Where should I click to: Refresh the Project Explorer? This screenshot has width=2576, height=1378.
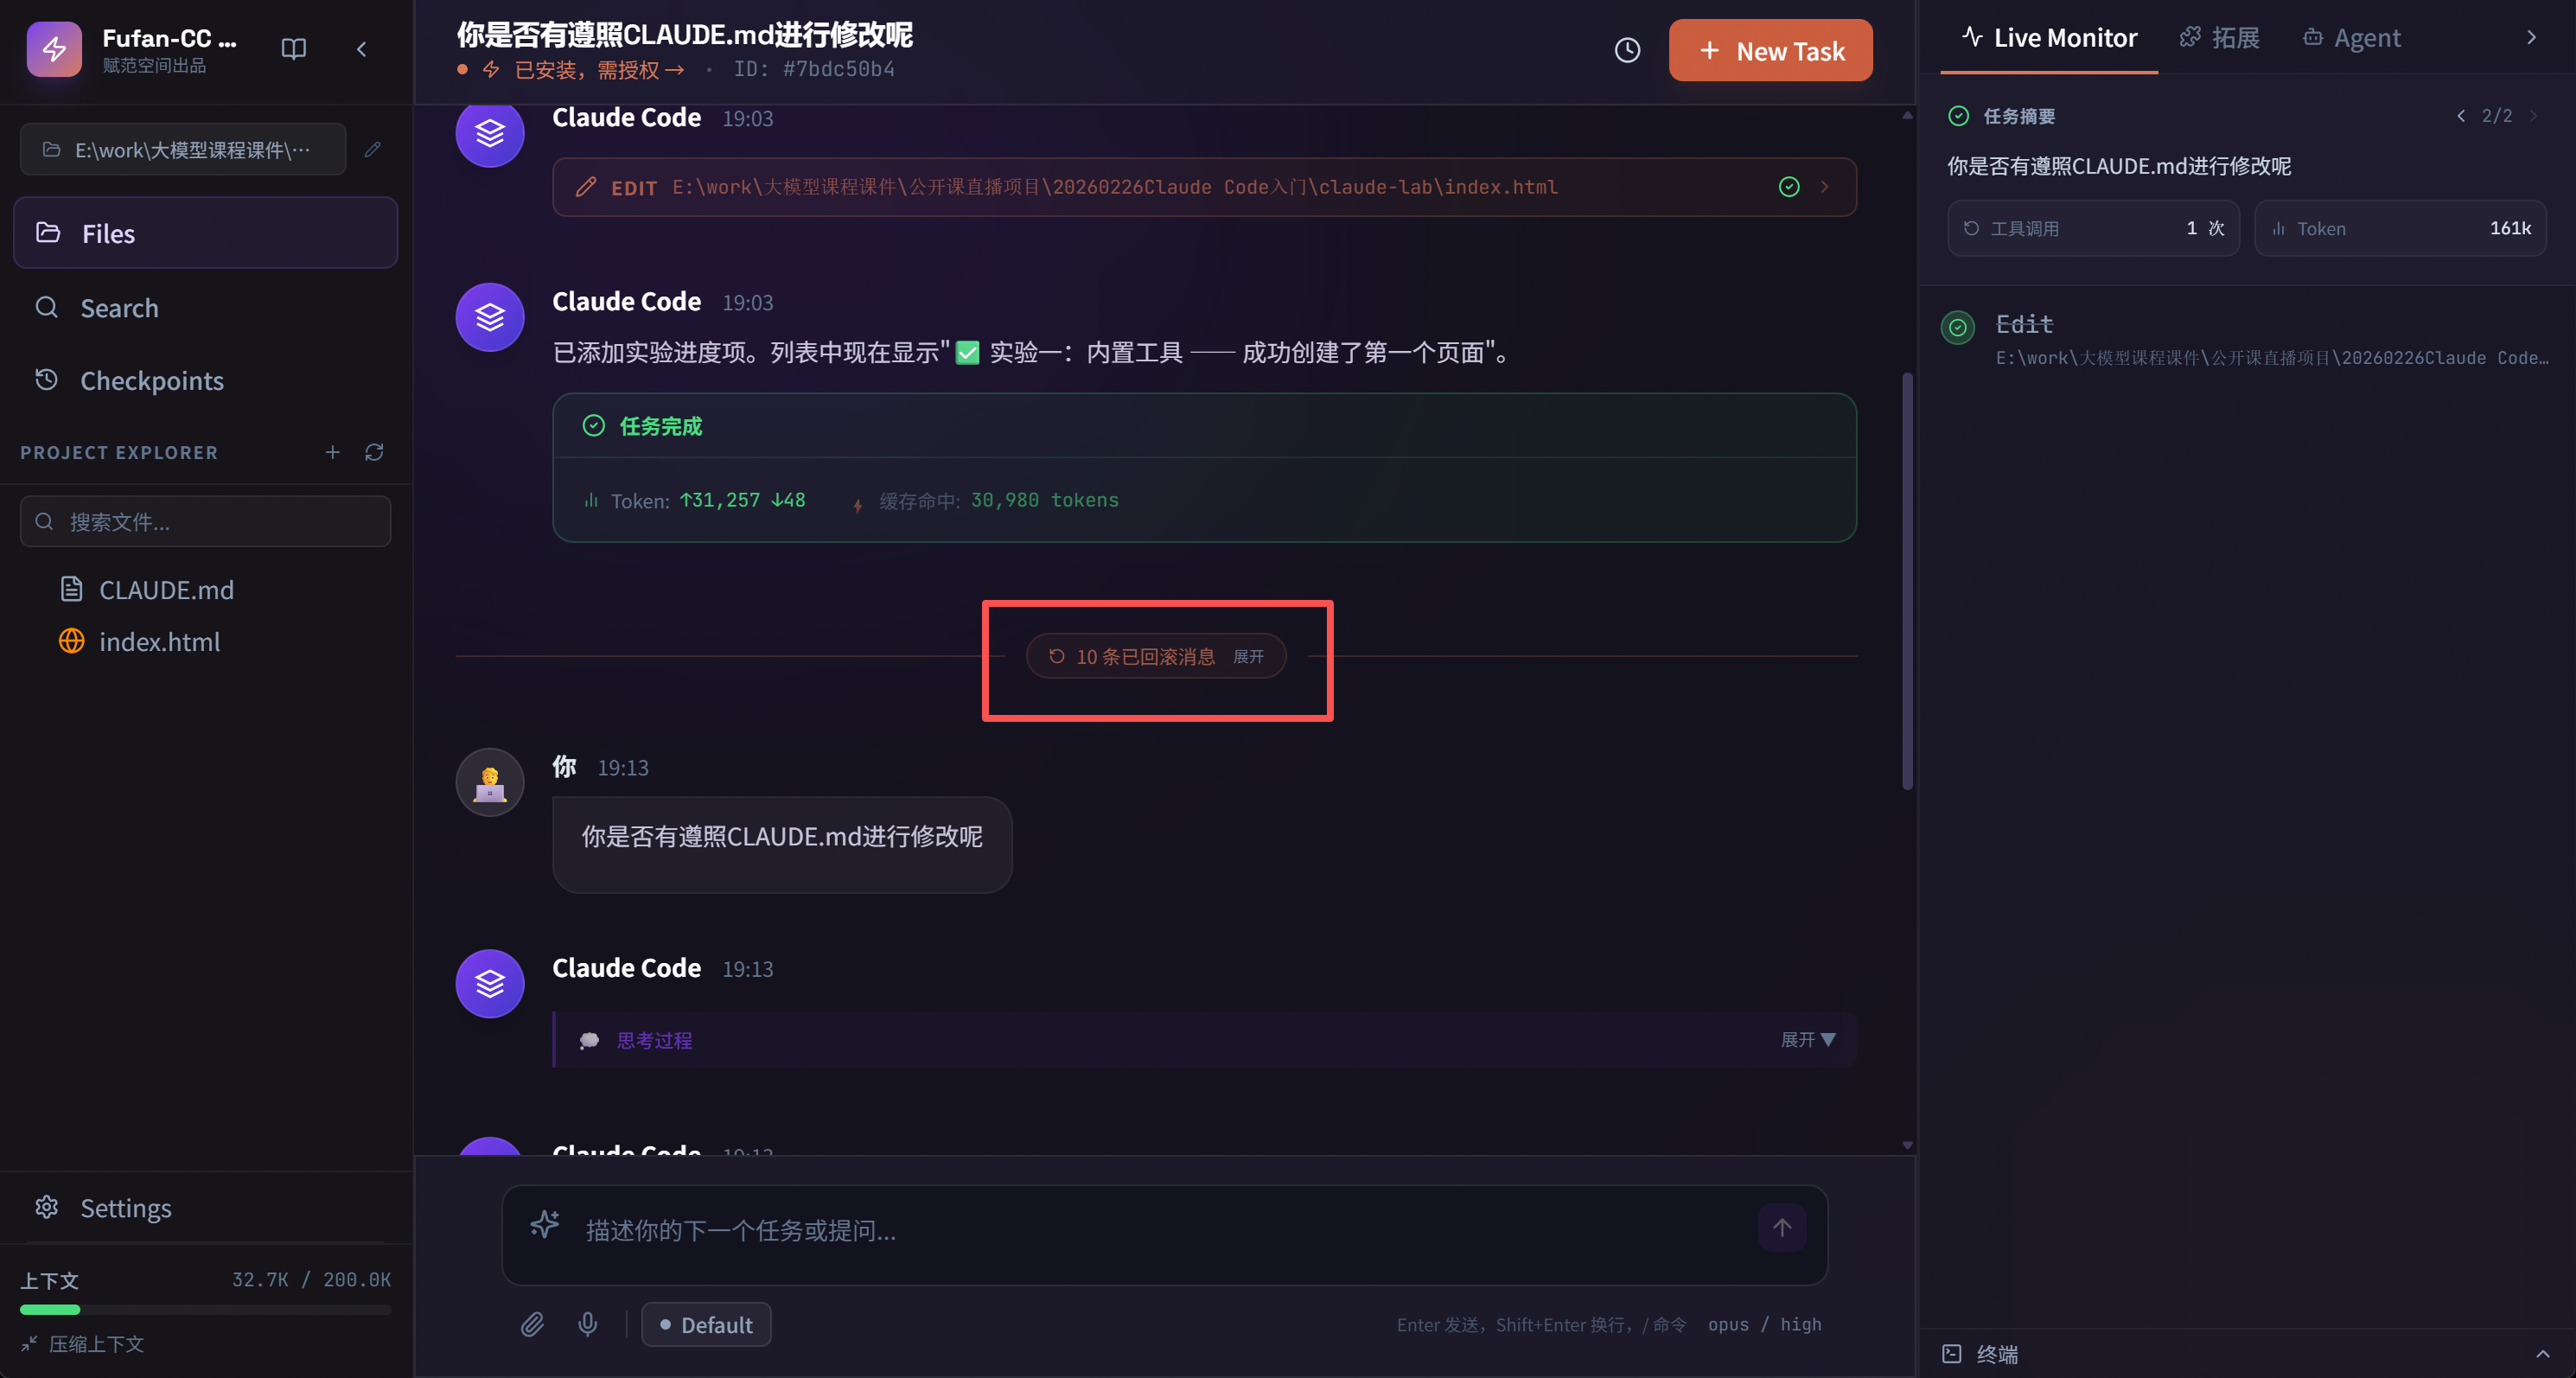click(375, 453)
